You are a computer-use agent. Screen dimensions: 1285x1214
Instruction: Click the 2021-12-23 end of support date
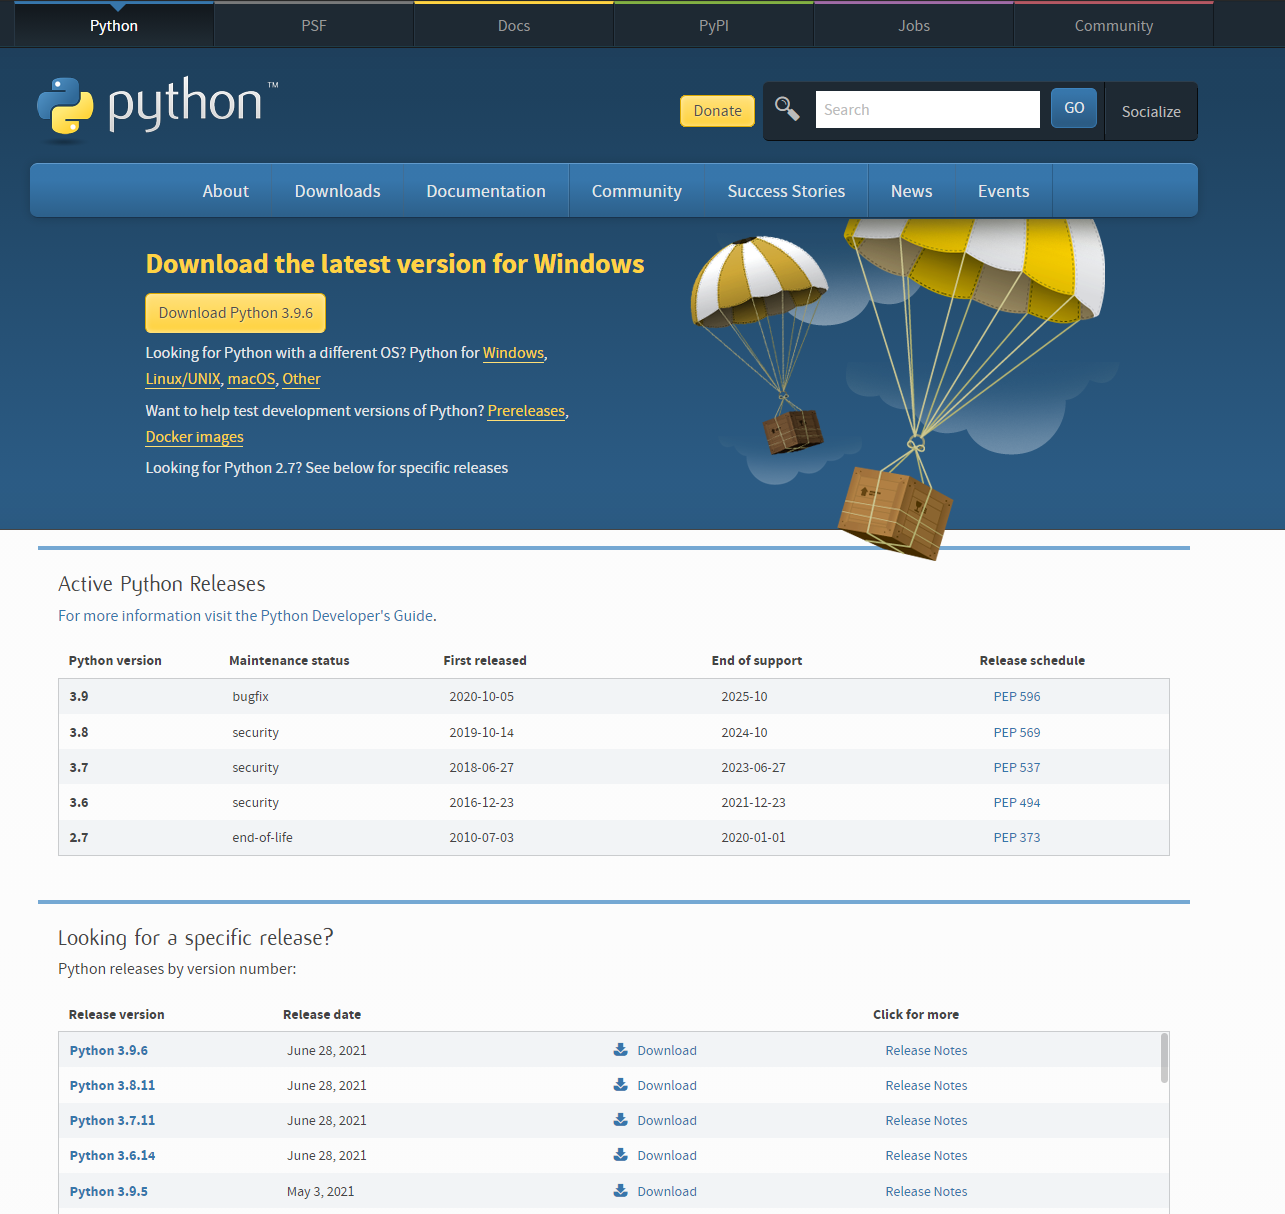click(x=753, y=802)
